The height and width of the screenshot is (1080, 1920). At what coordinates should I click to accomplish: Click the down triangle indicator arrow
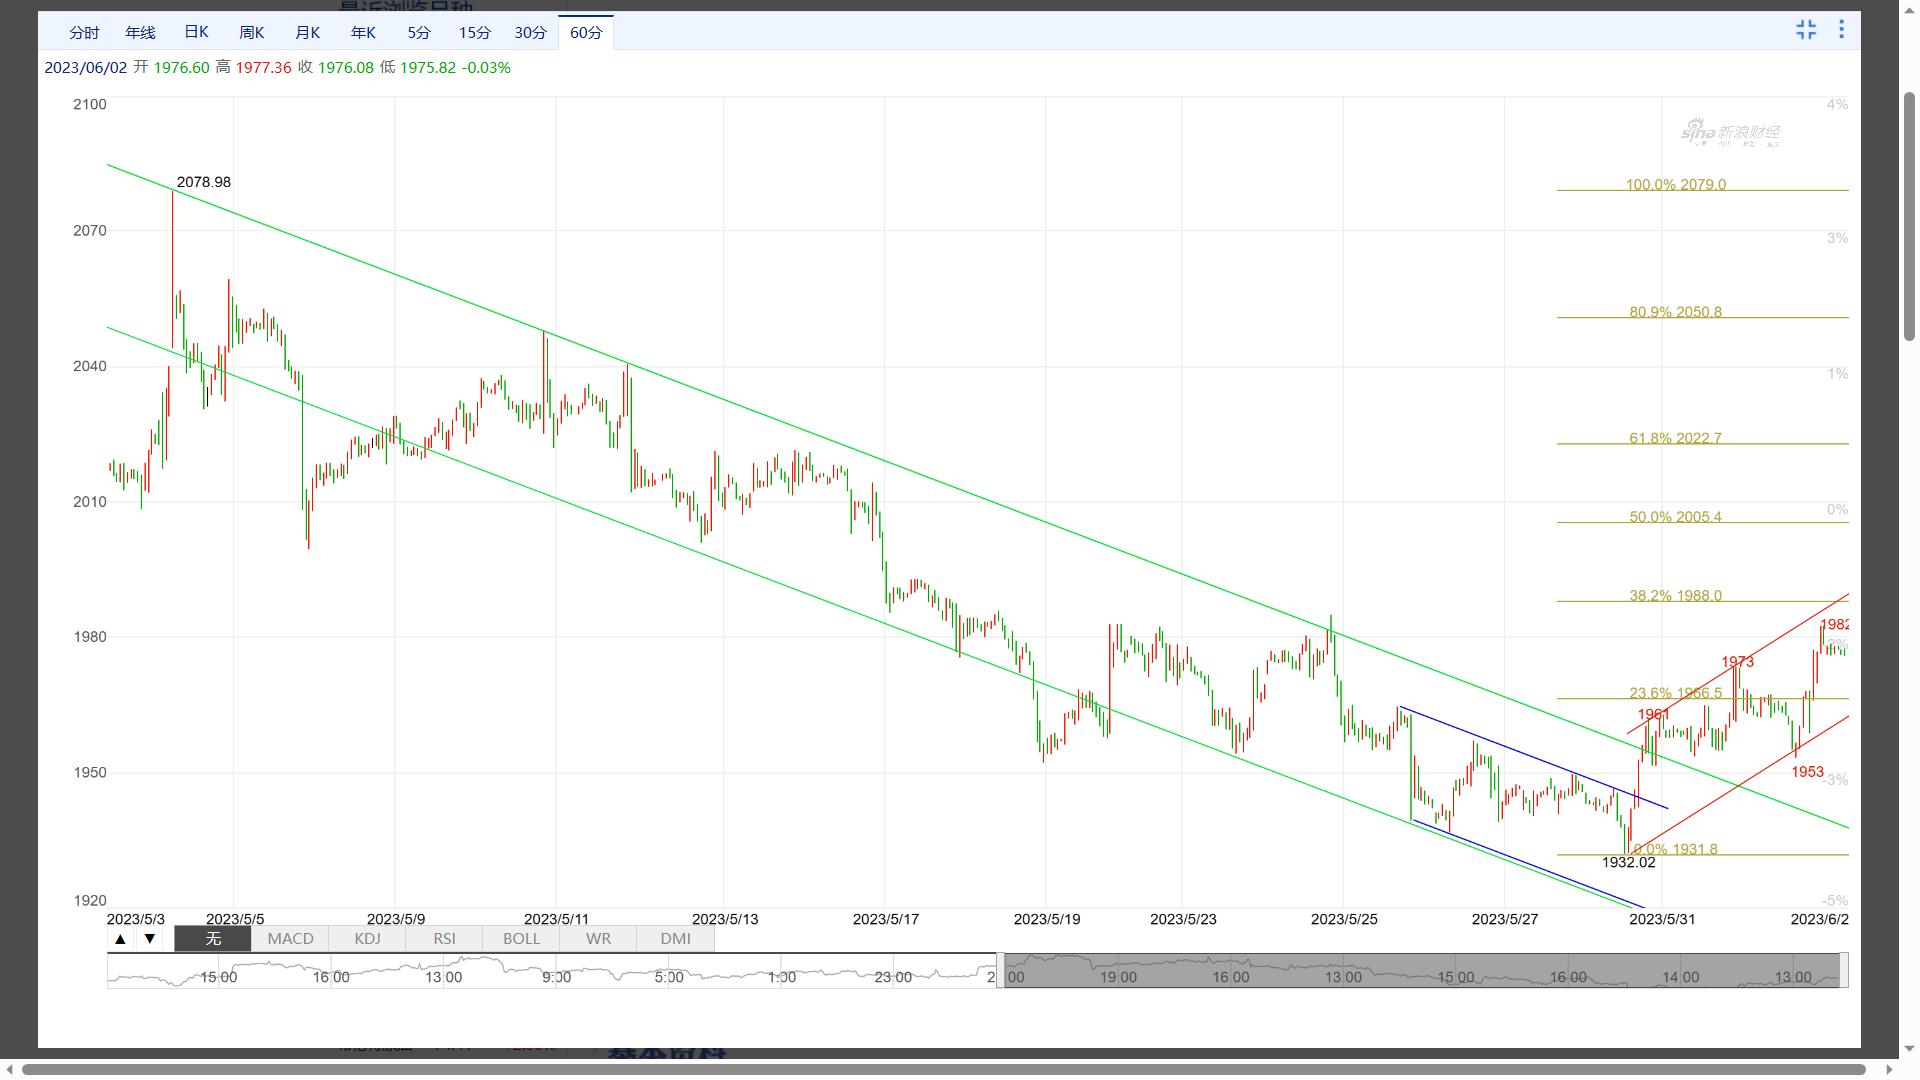[150, 939]
